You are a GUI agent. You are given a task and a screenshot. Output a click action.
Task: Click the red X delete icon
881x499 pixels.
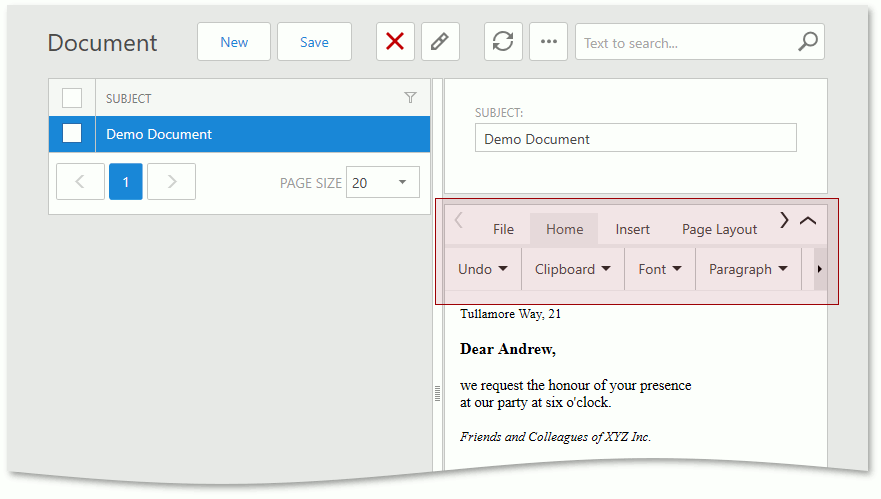coord(395,42)
